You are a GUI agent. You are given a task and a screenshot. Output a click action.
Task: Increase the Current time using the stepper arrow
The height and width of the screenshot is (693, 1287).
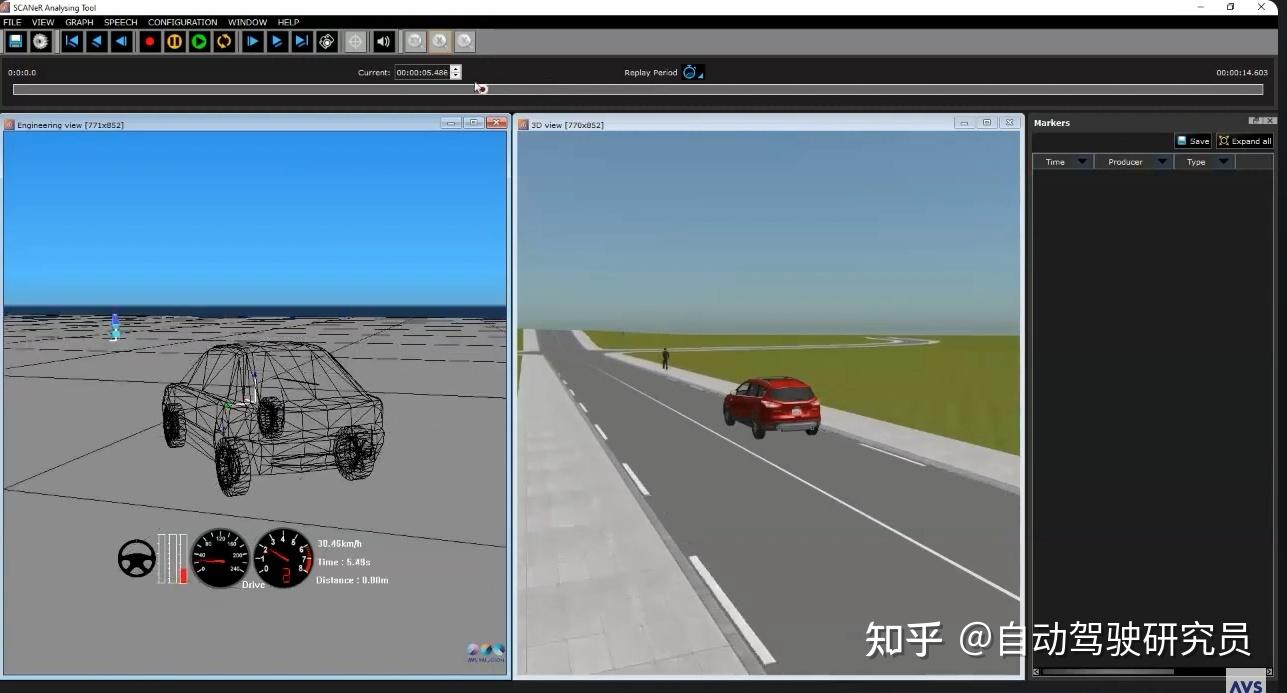(x=456, y=68)
